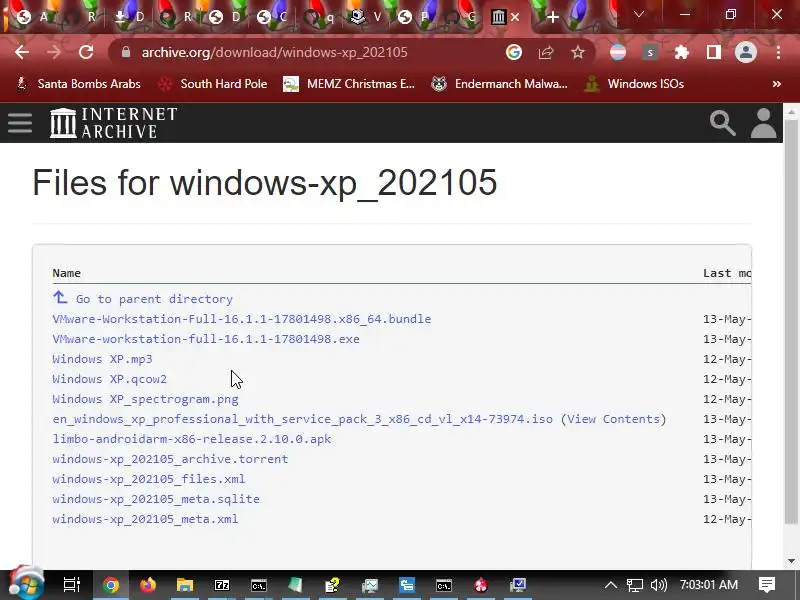Screen dimensions: 800x600
Task: Open Chrome from the taskbar
Action: [x=111, y=585]
